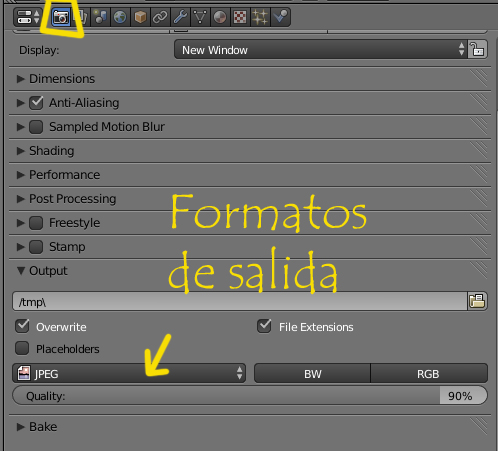The image size is (498, 451).
Task: Expand the Anti-Aliasing panel triangle
Action: point(21,103)
